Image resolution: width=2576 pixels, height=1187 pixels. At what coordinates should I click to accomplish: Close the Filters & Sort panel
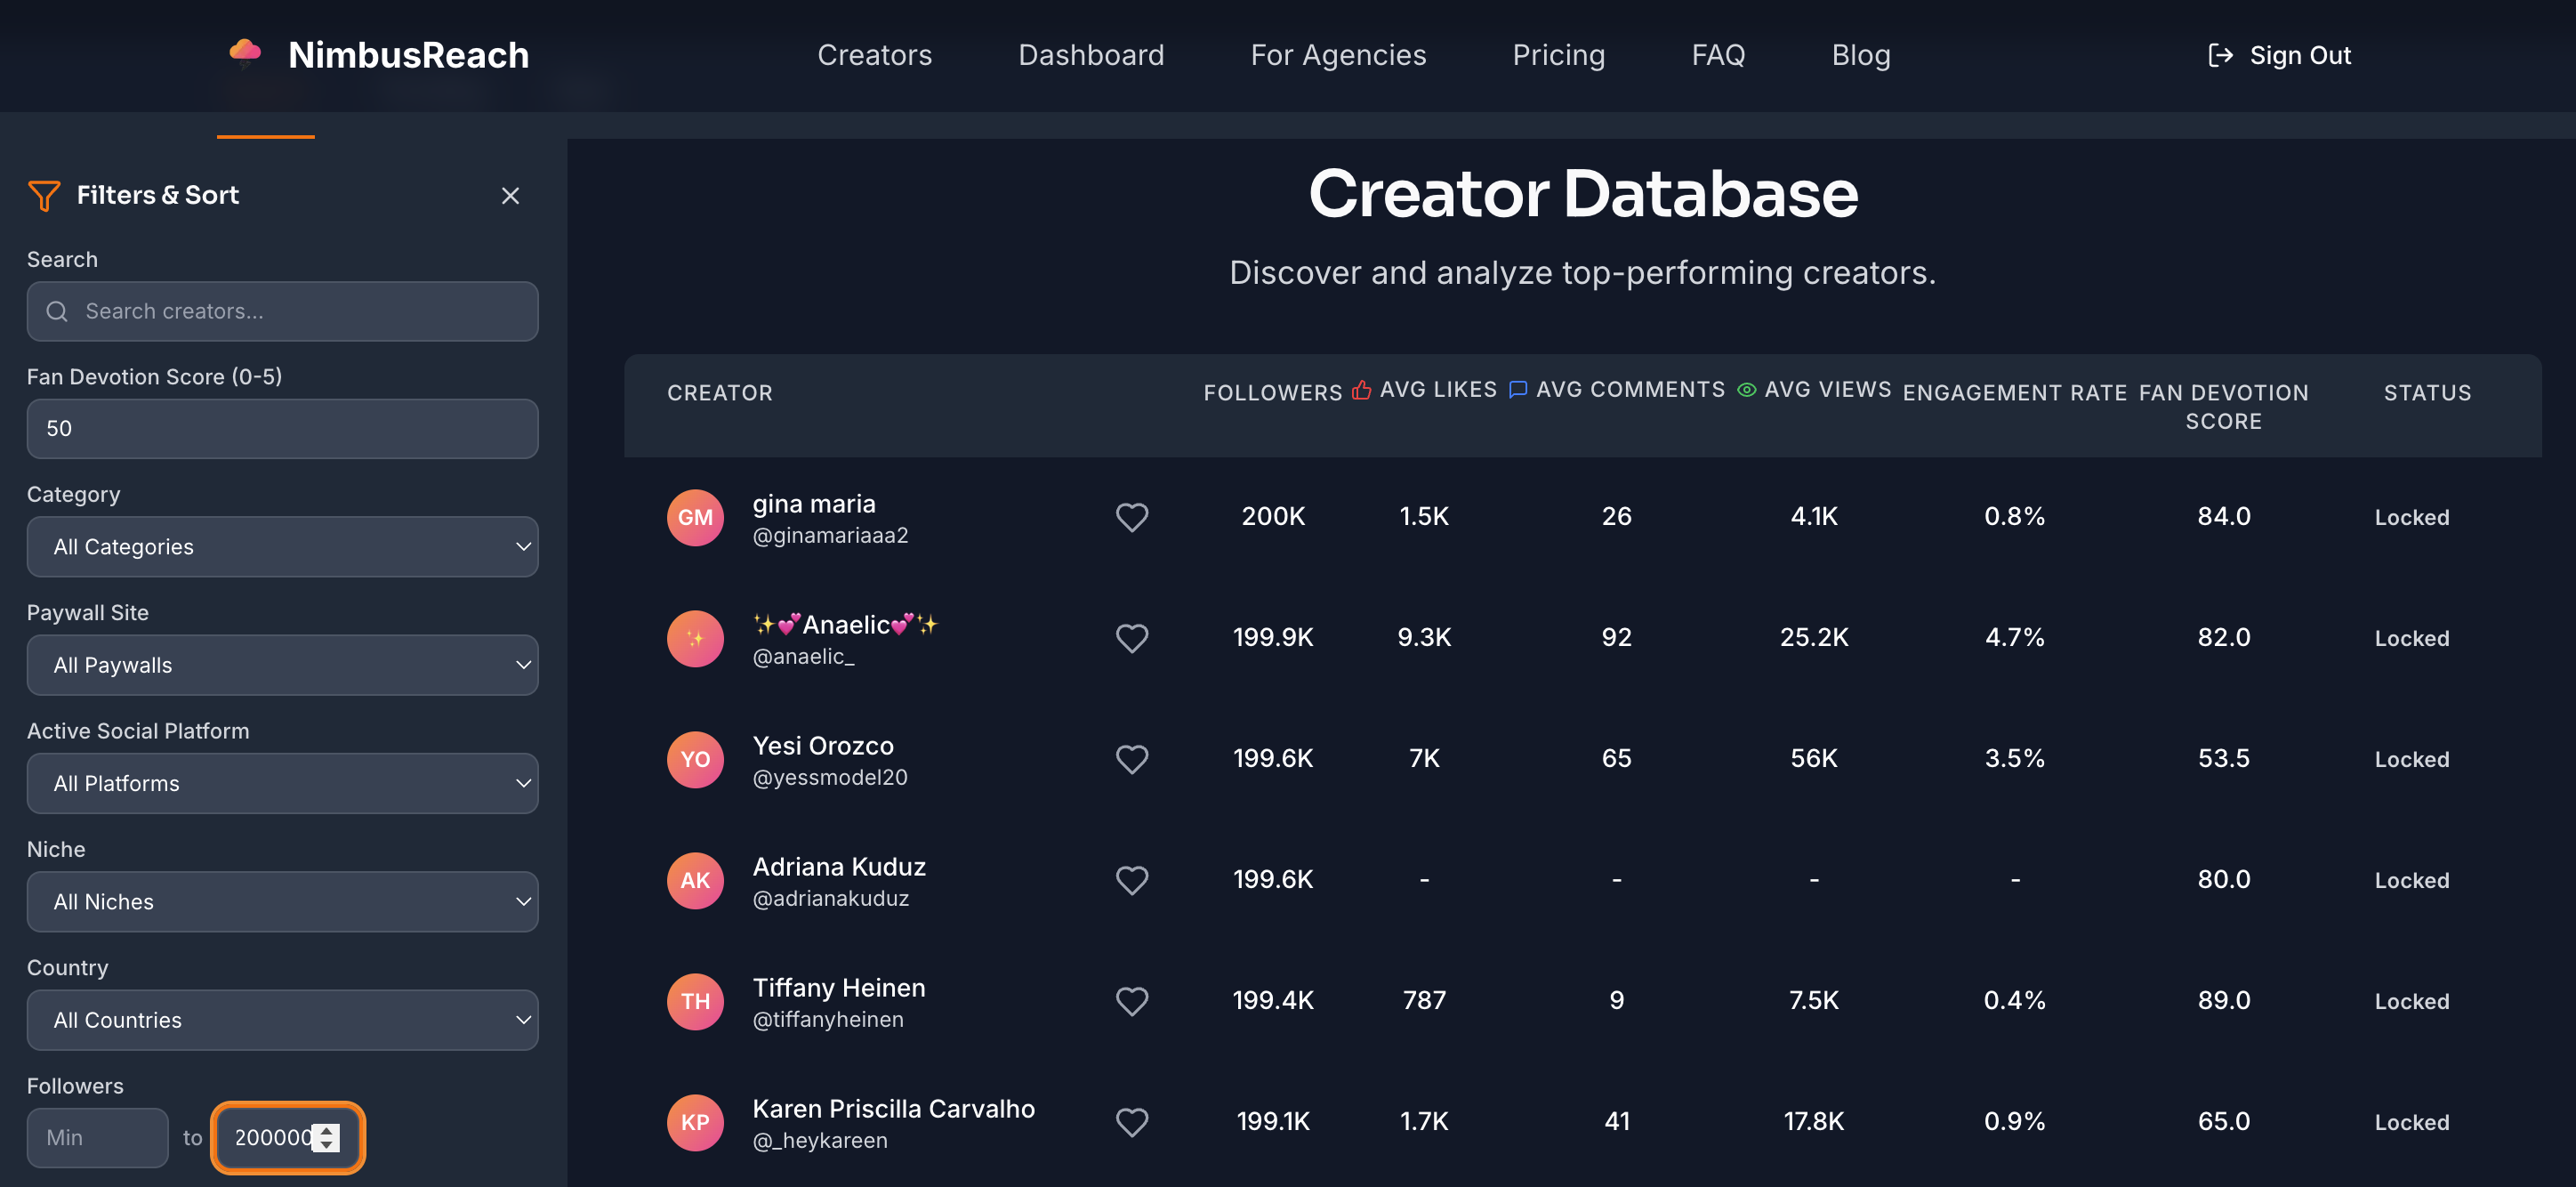click(510, 195)
